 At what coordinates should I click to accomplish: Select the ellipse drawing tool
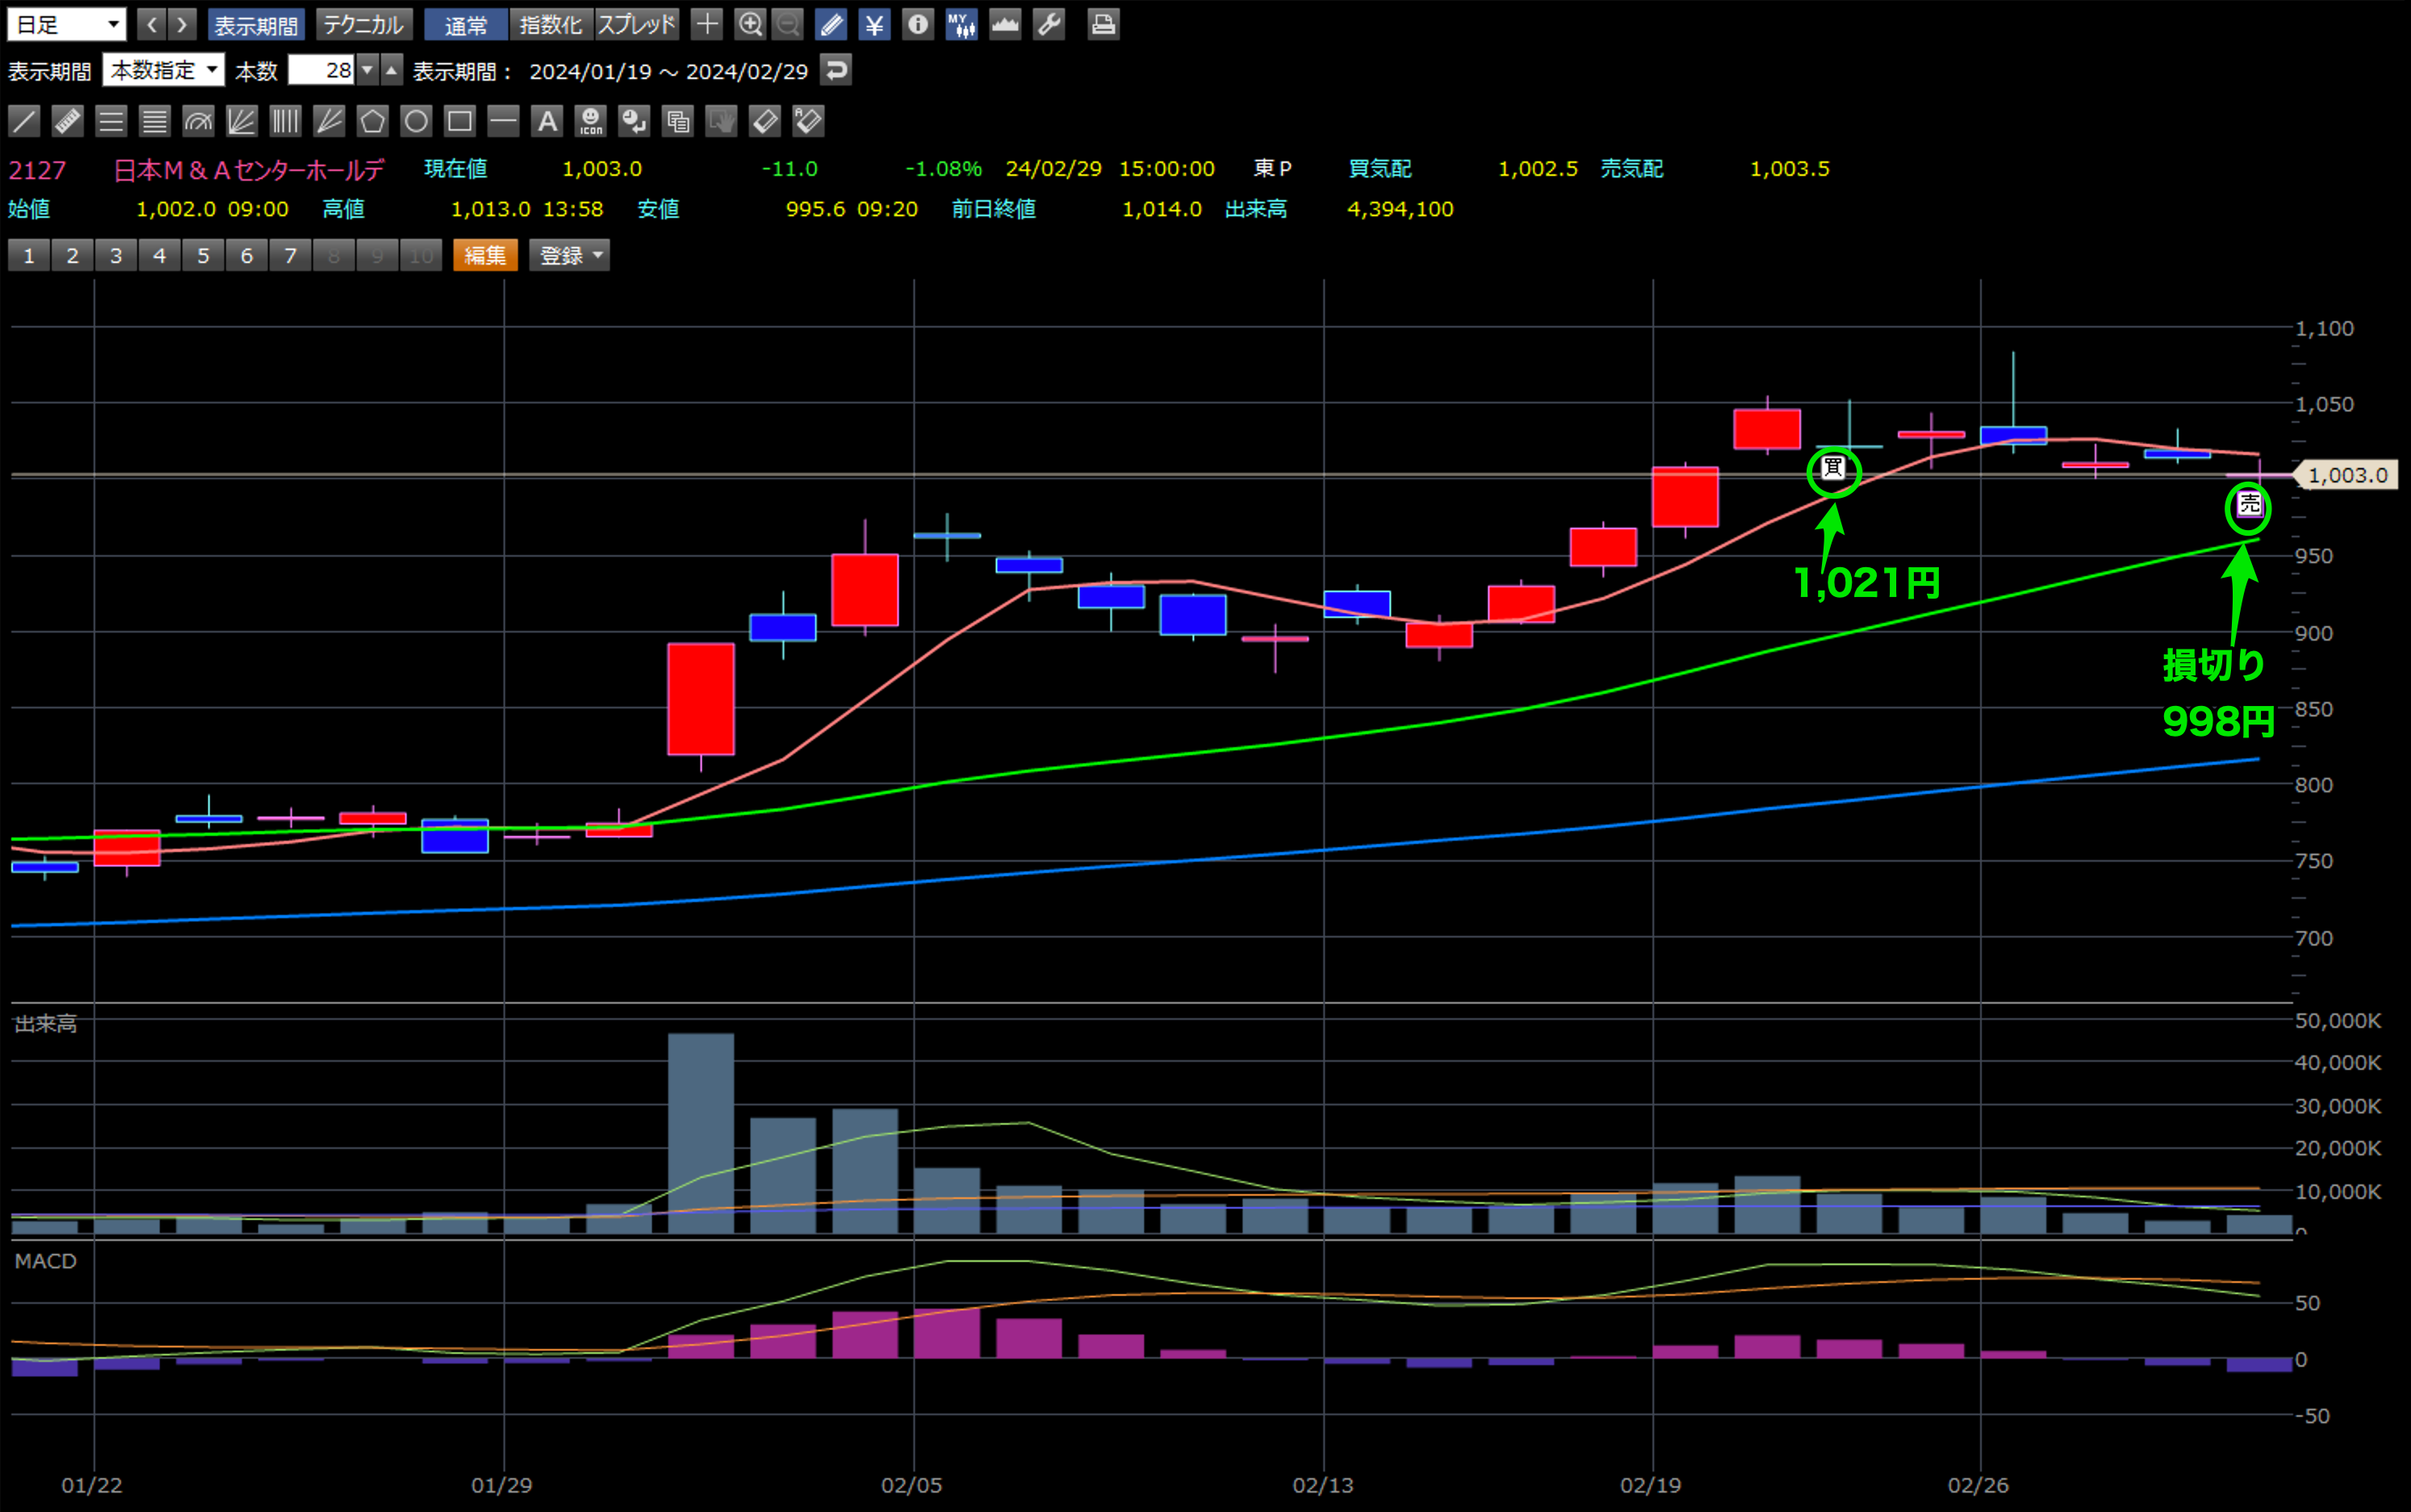pos(416,122)
